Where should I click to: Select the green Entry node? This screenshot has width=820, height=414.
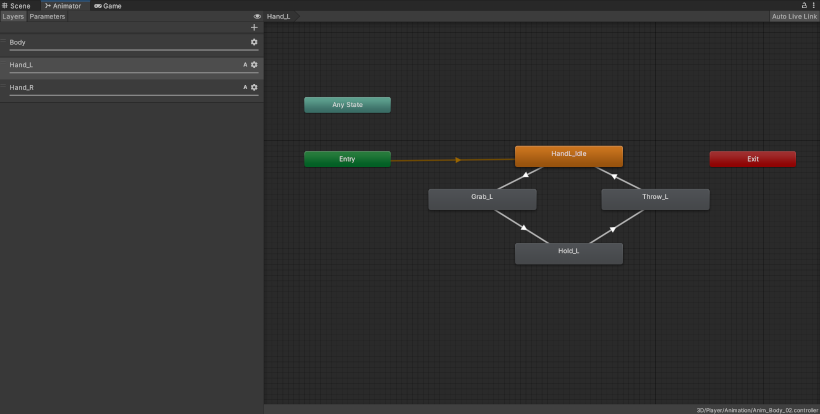tap(347, 159)
